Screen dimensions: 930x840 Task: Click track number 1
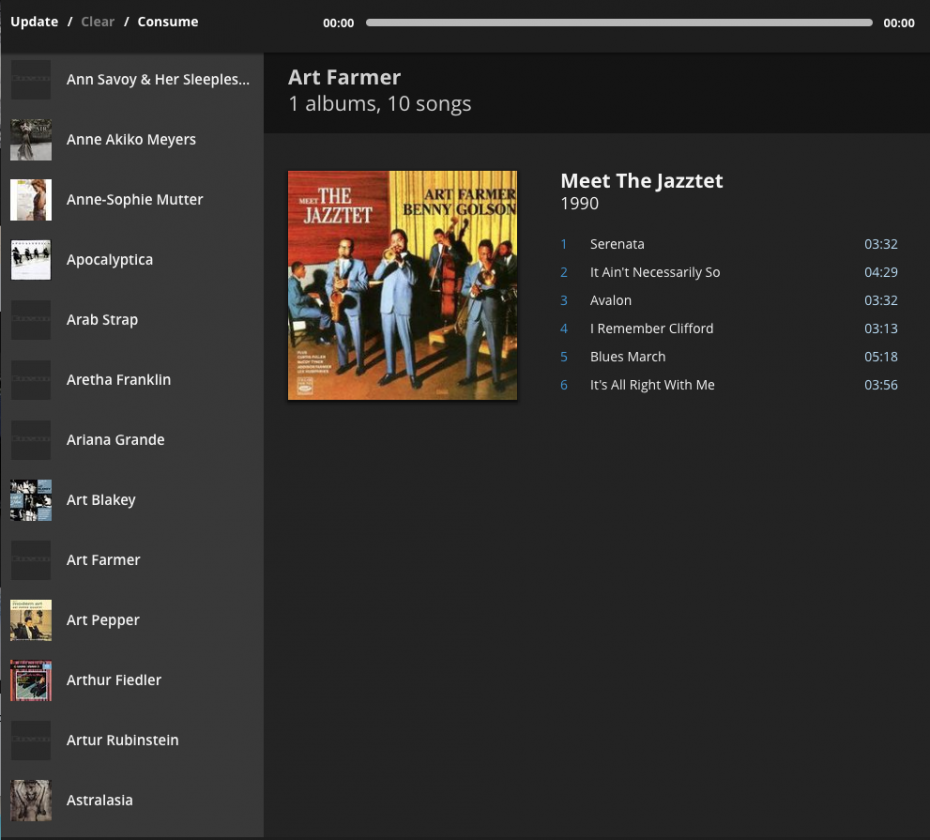pyautogui.click(x=563, y=244)
